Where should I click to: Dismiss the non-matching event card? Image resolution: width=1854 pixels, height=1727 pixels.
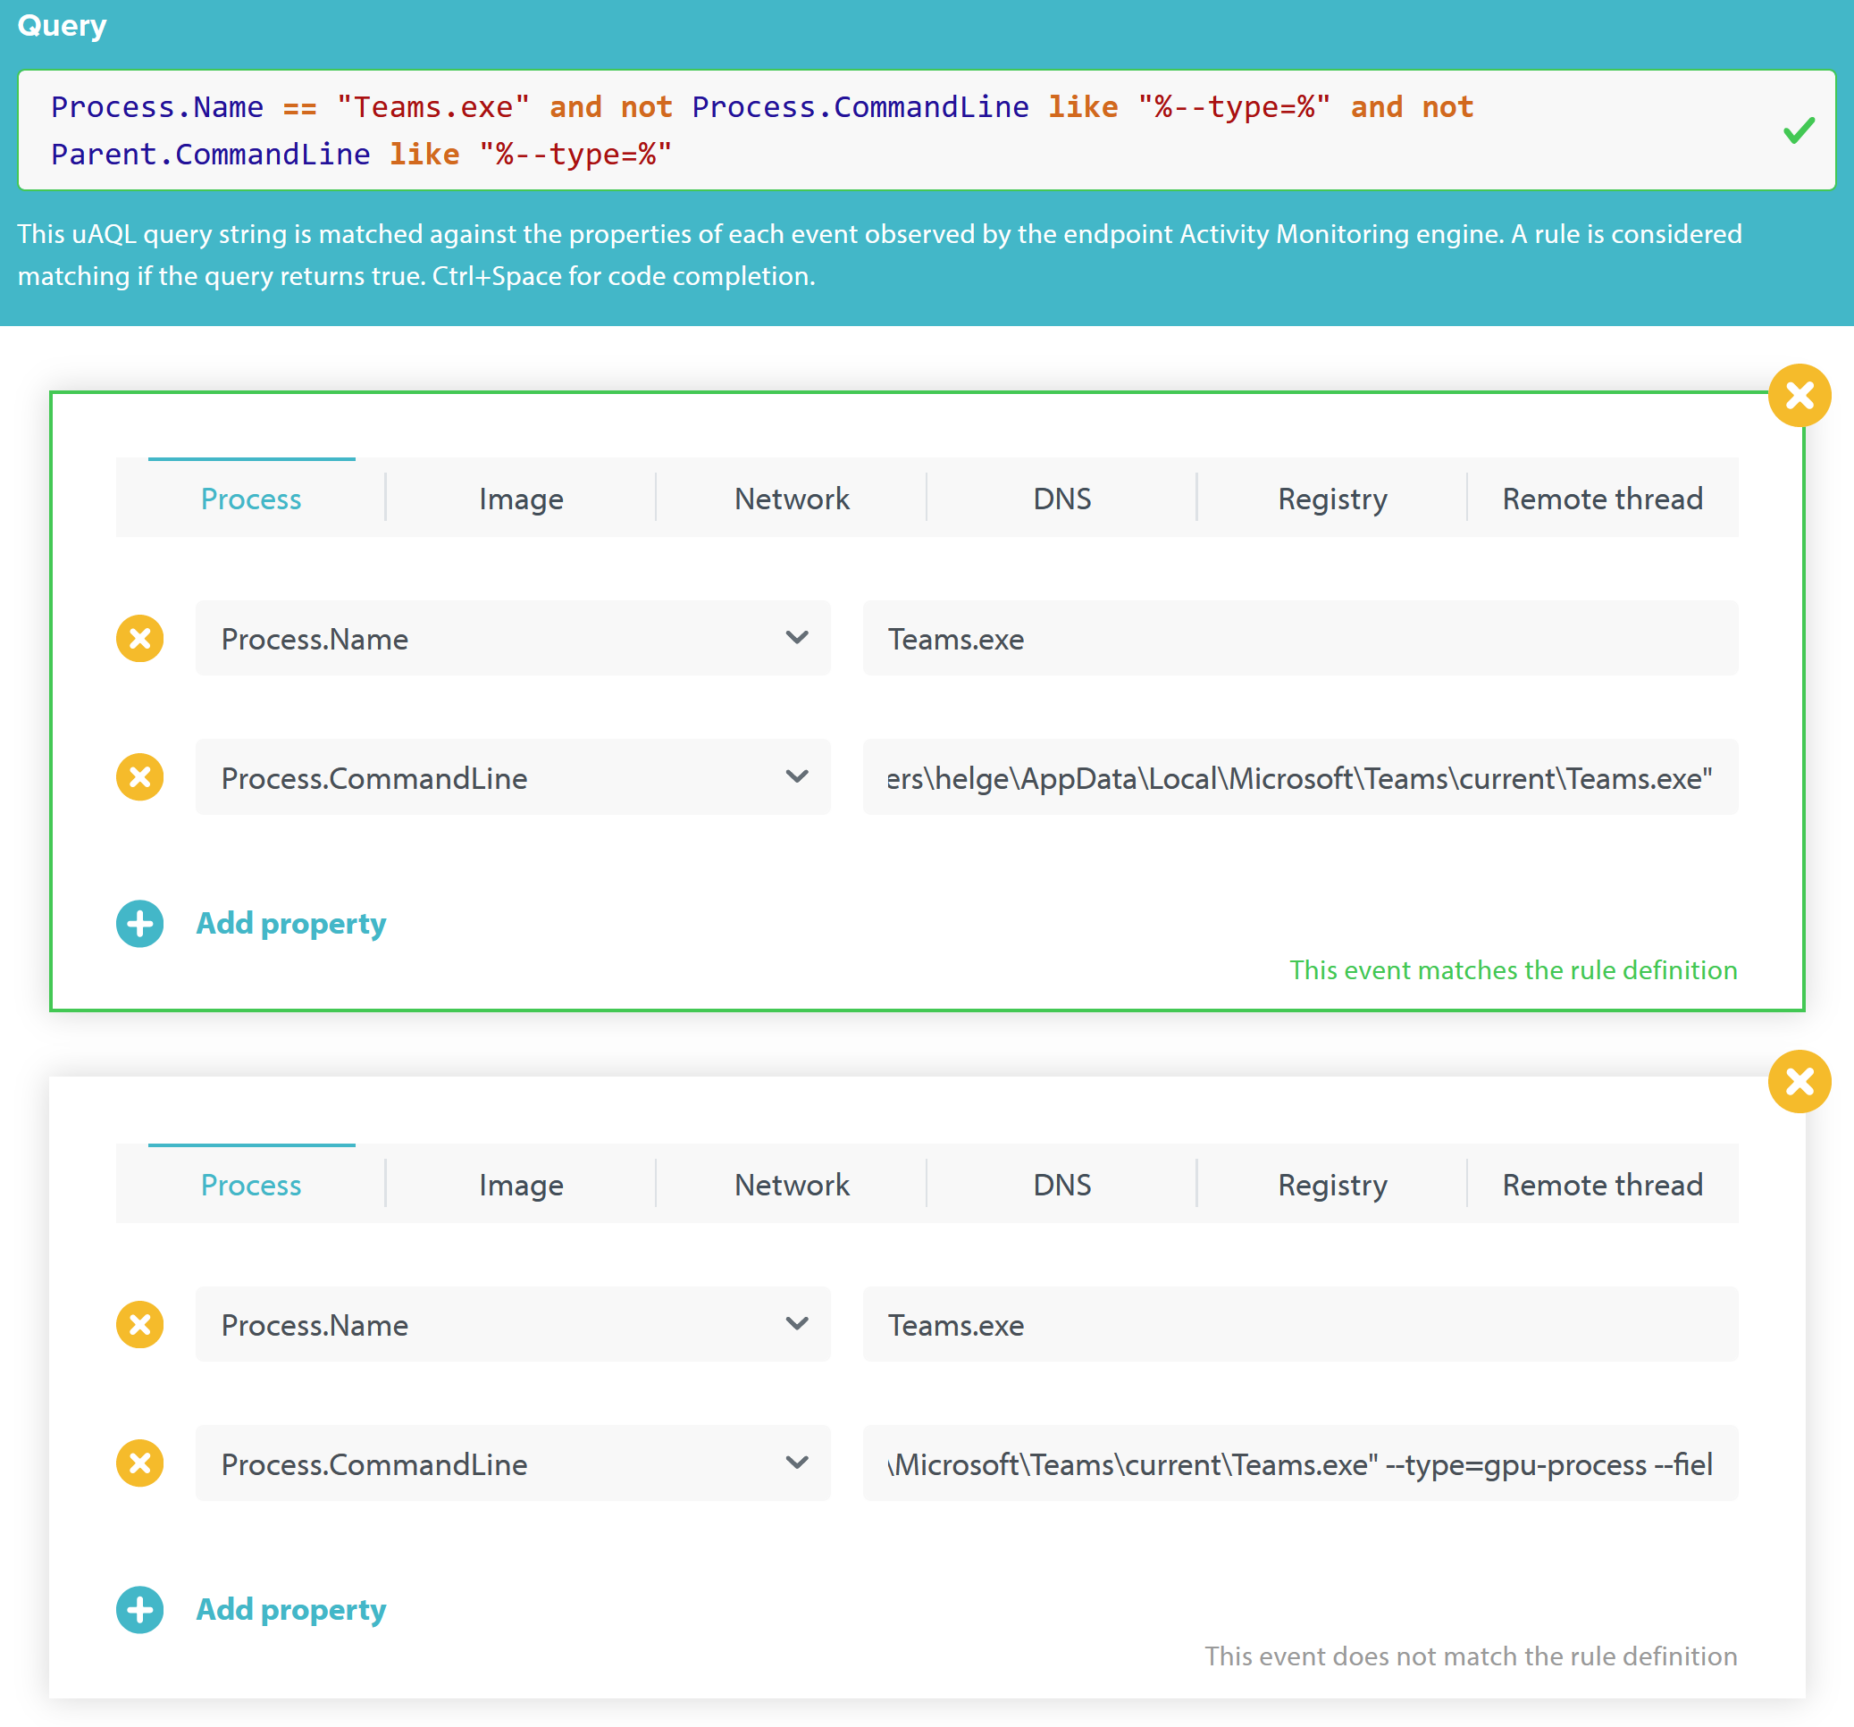click(x=1799, y=1081)
